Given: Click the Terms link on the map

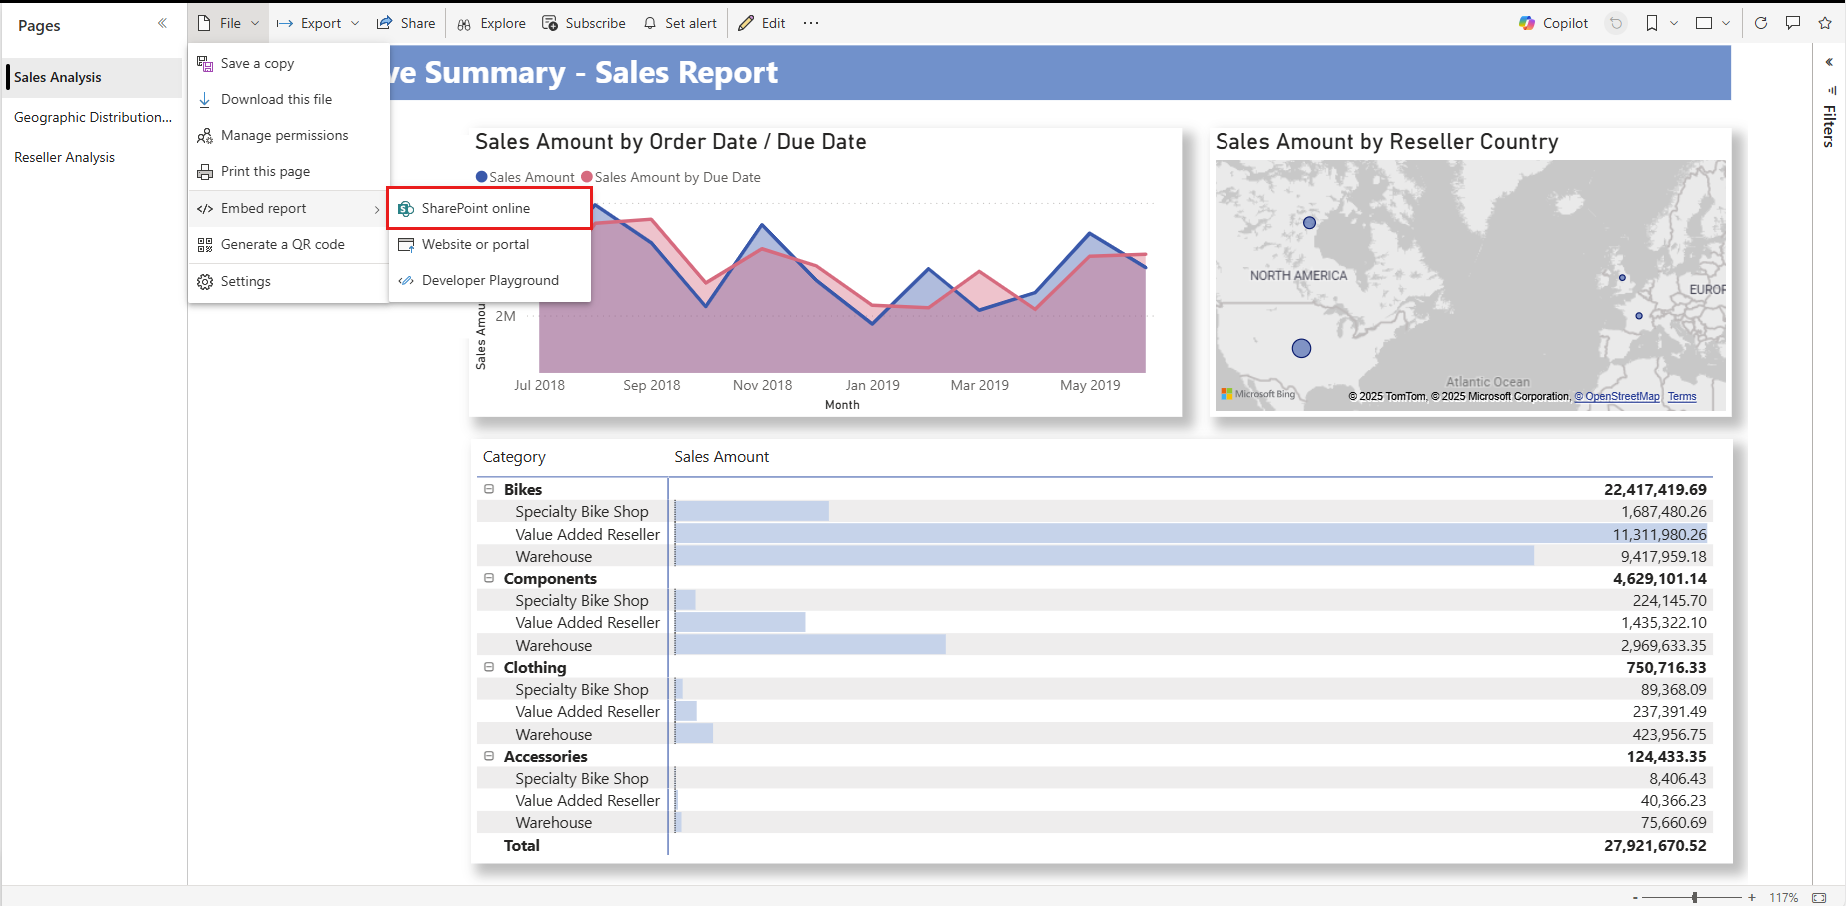Looking at the screenshot, I should coord(1681,396).
